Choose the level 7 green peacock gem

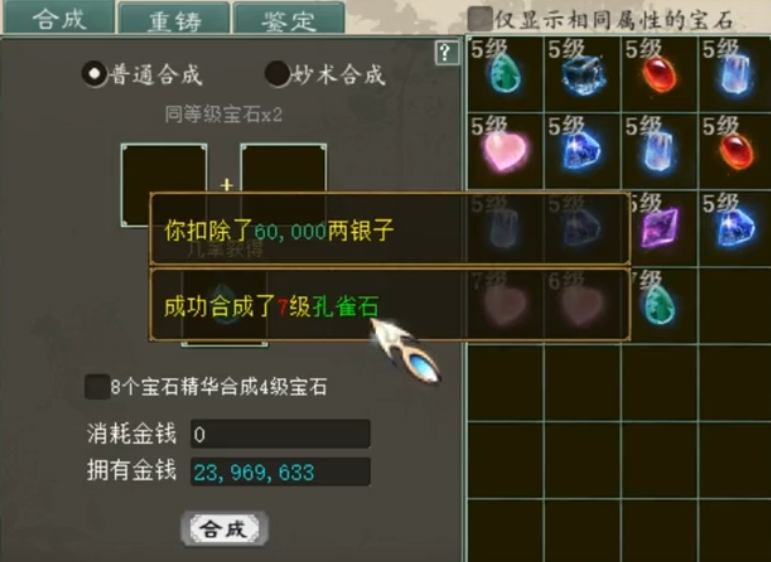(660, 305)
